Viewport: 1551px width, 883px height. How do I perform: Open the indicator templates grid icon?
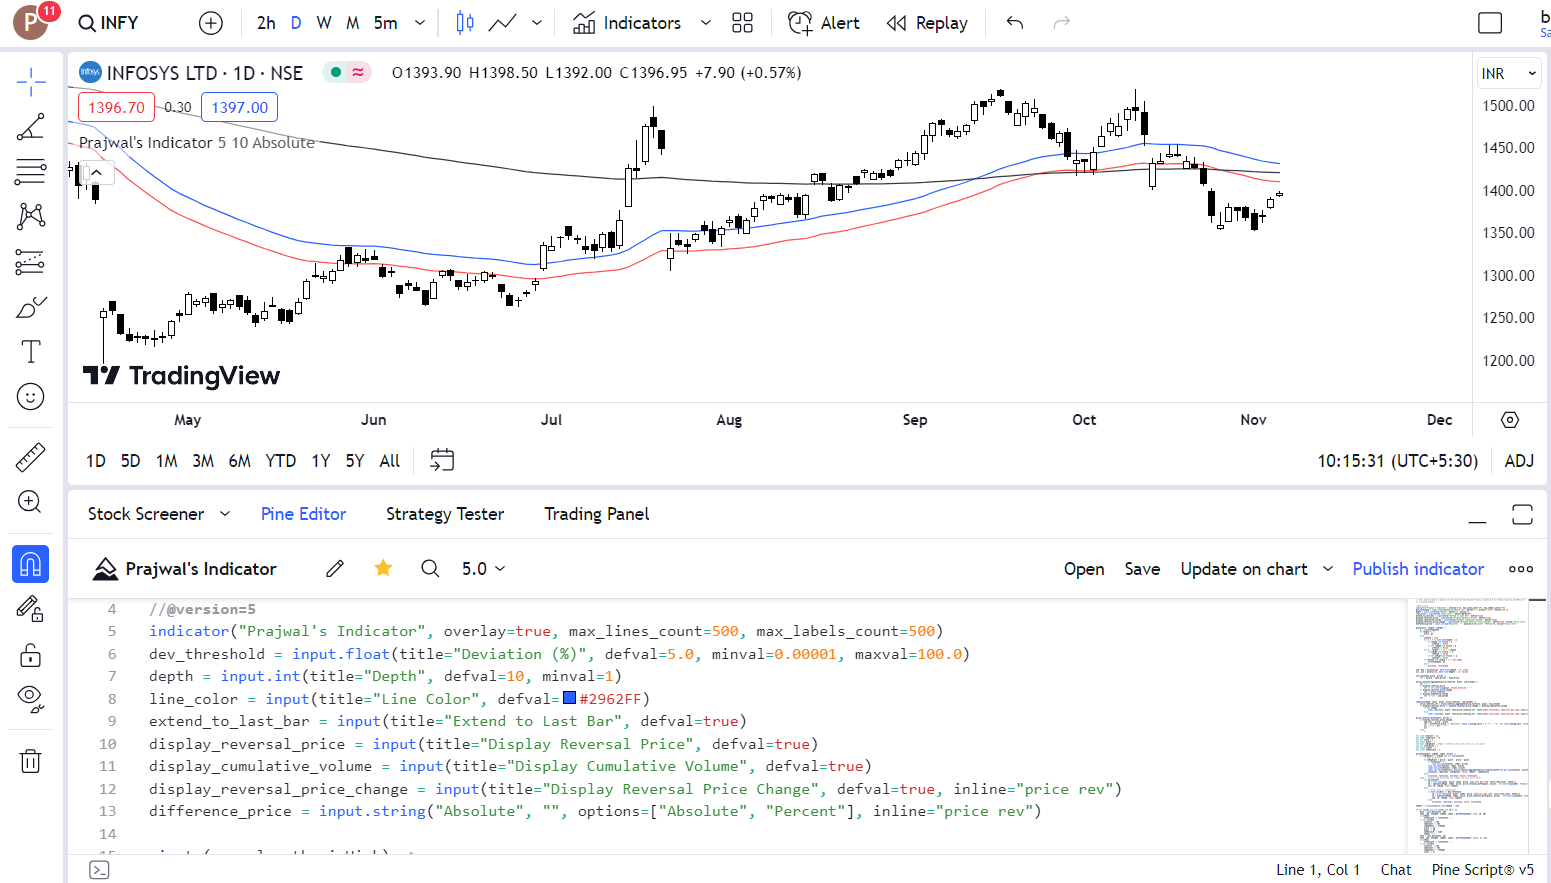pos(742,23)
